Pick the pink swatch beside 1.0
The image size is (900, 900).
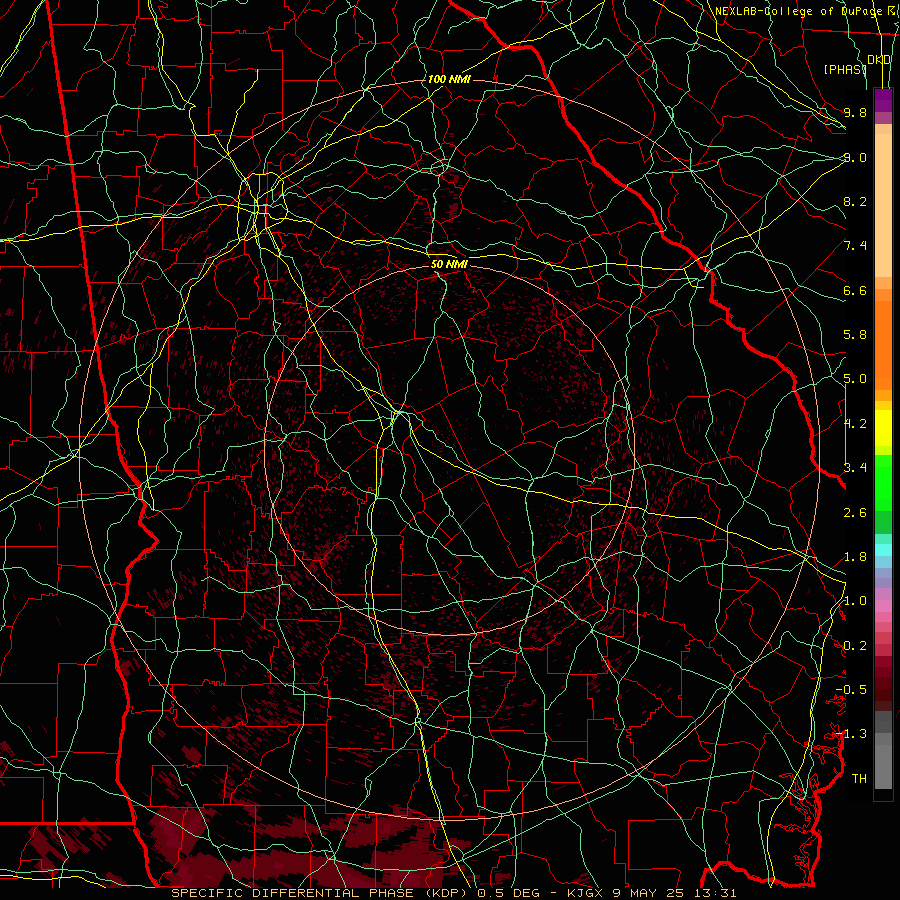point(883,606)
